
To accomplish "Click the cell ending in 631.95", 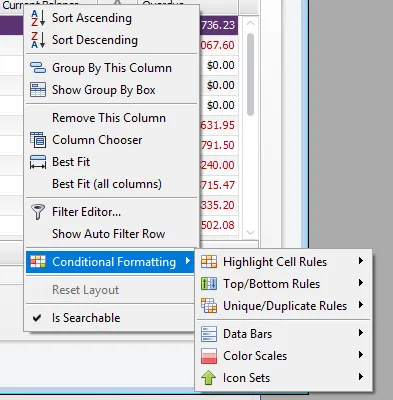I will point(219,125).
